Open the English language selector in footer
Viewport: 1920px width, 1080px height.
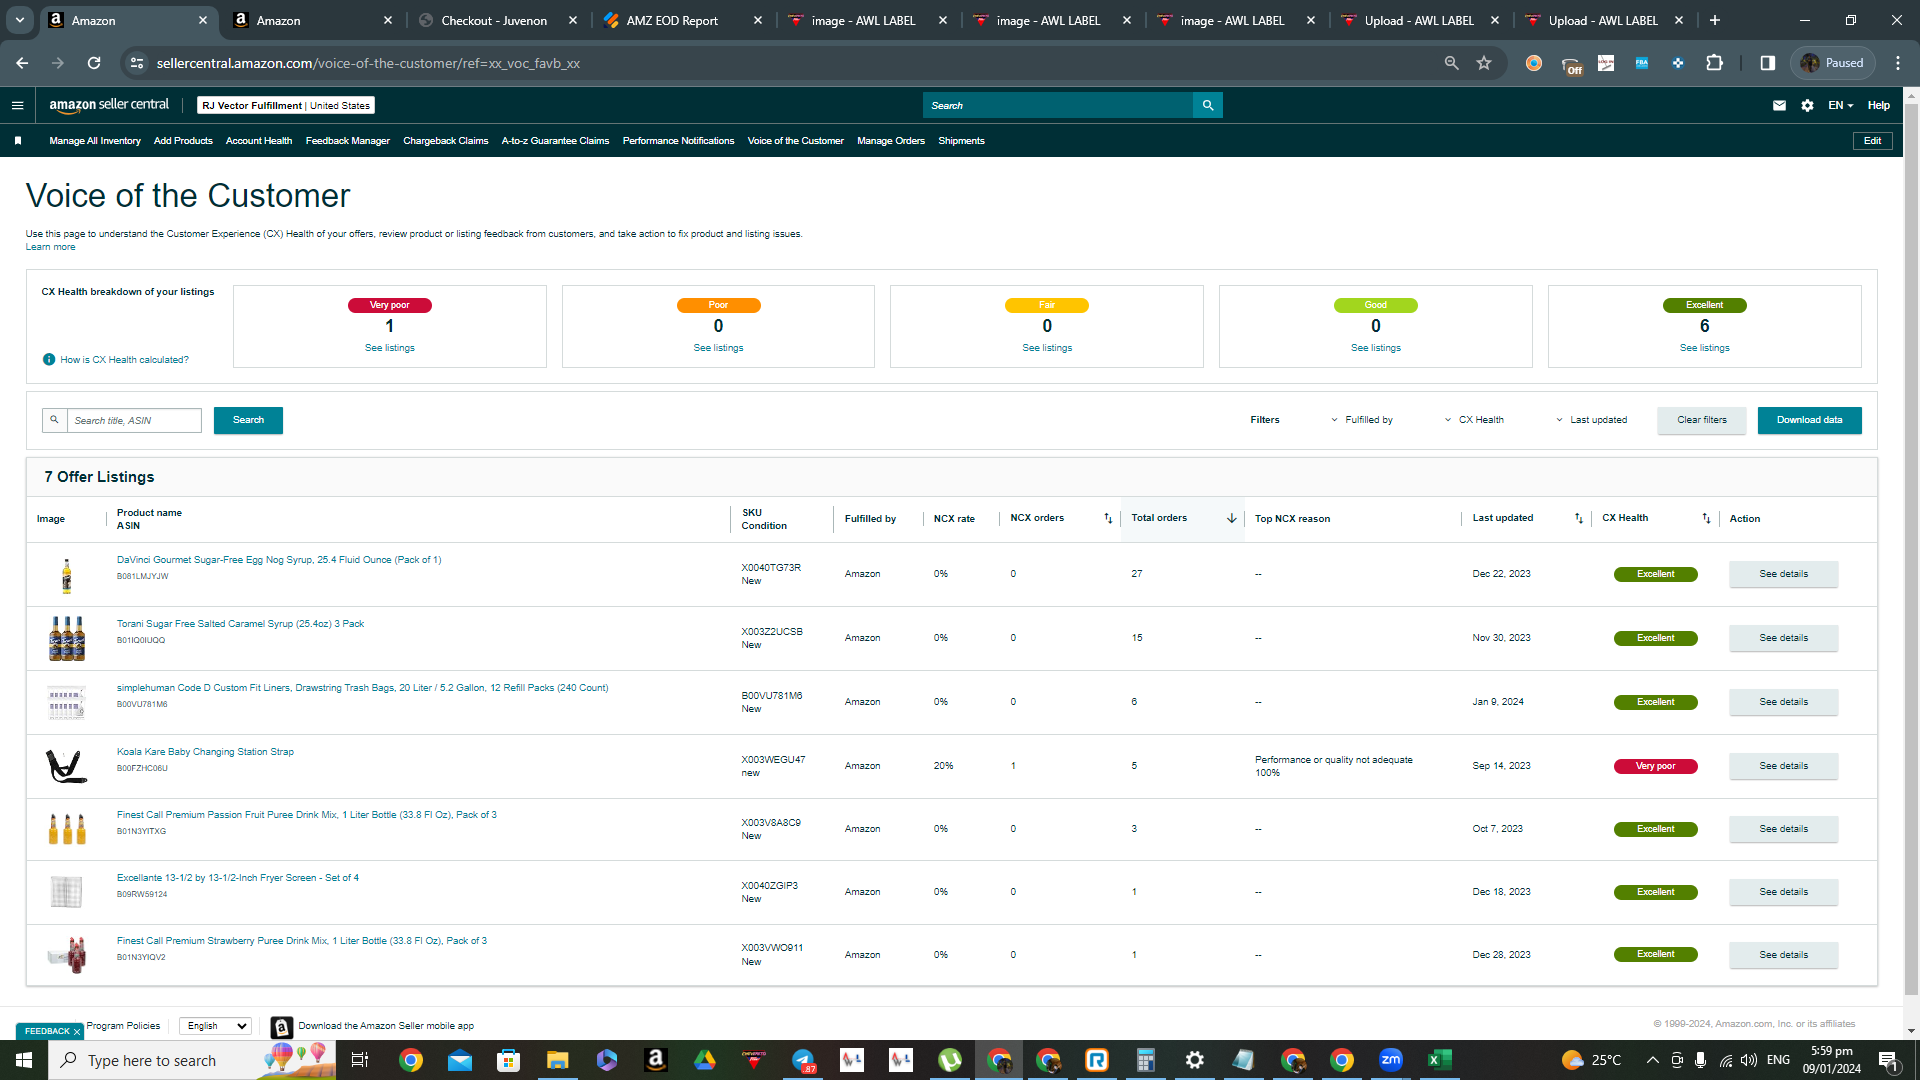(215, 1026)
